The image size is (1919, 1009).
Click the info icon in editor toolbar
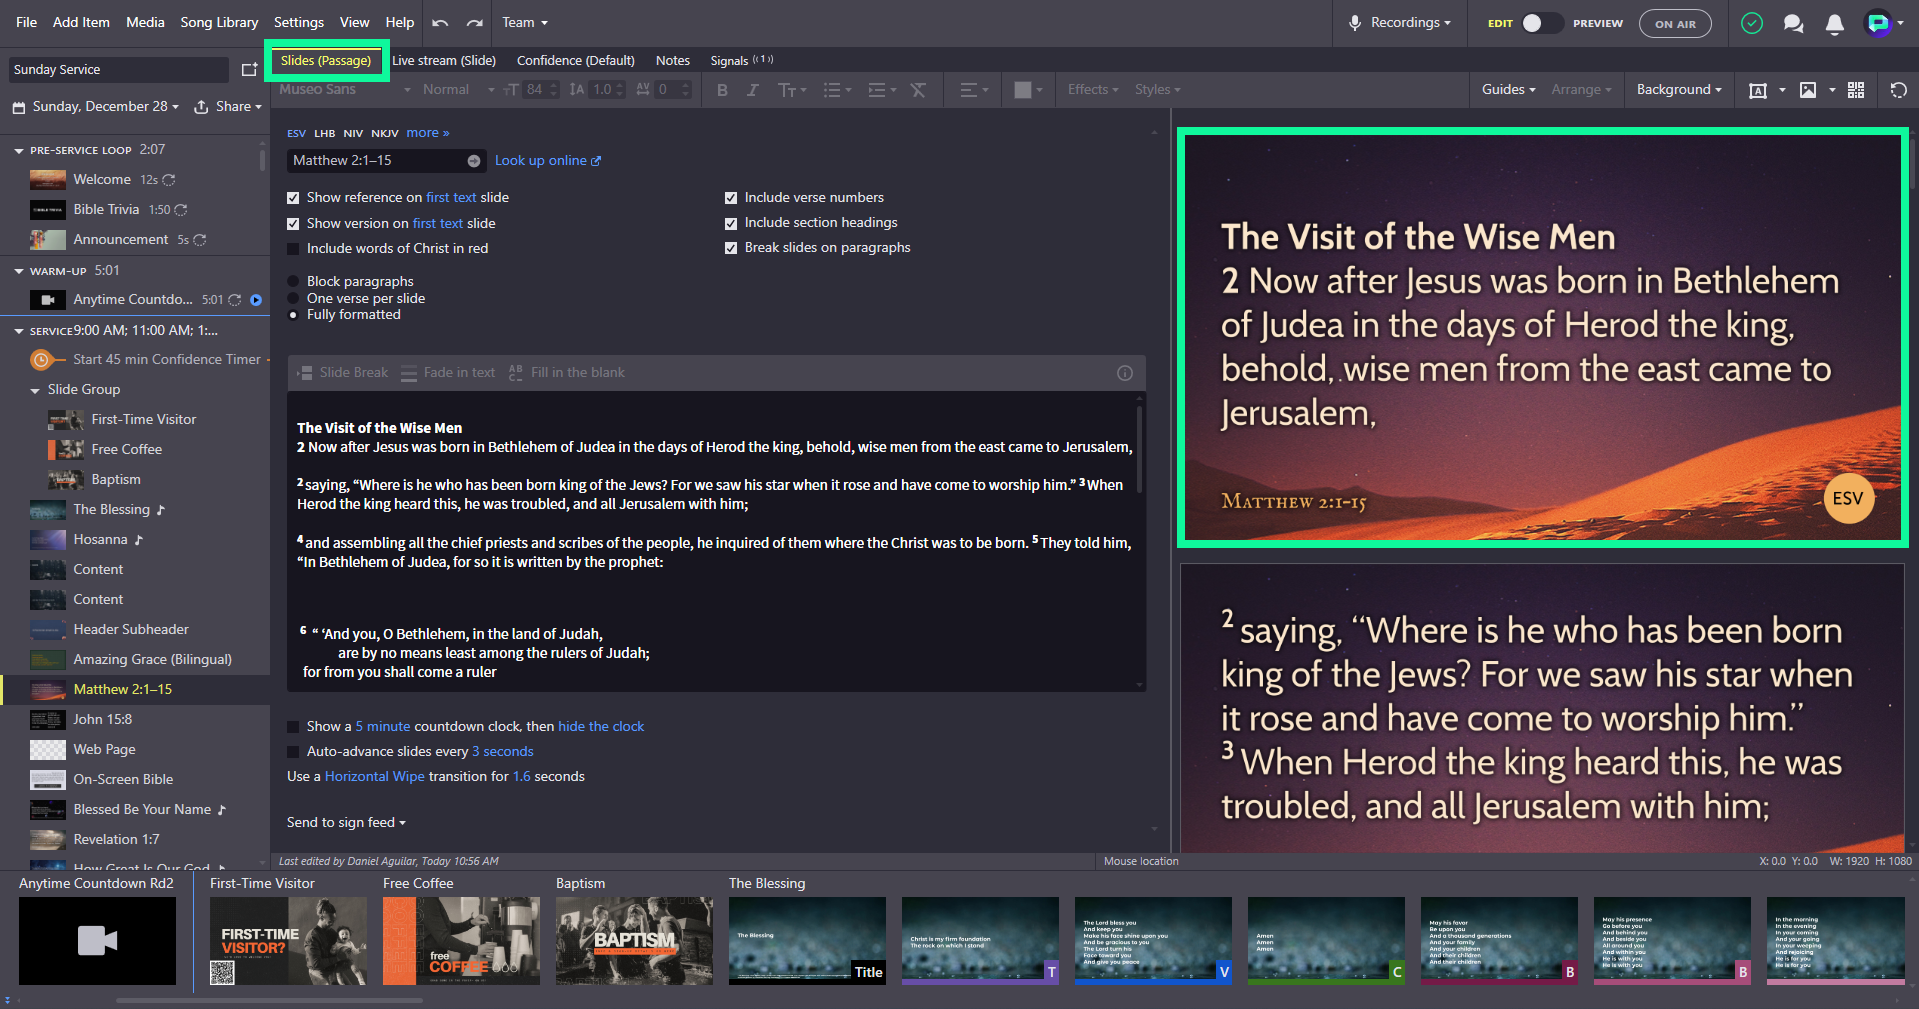point(1125,373)
